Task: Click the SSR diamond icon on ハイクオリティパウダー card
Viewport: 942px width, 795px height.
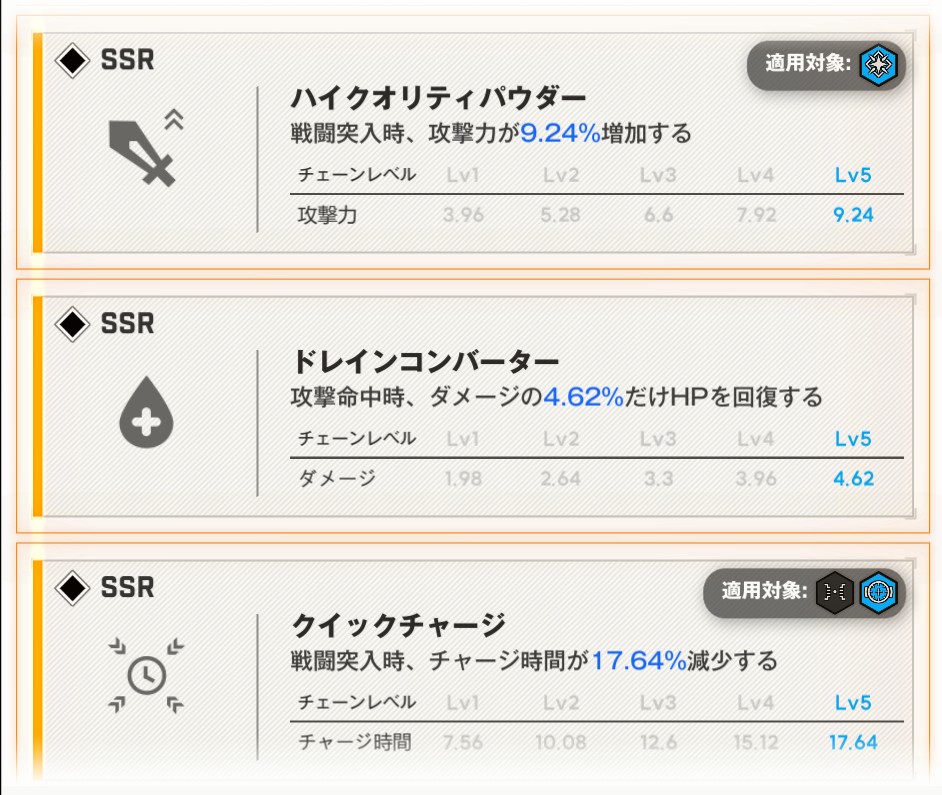Action: click(72, 60)
